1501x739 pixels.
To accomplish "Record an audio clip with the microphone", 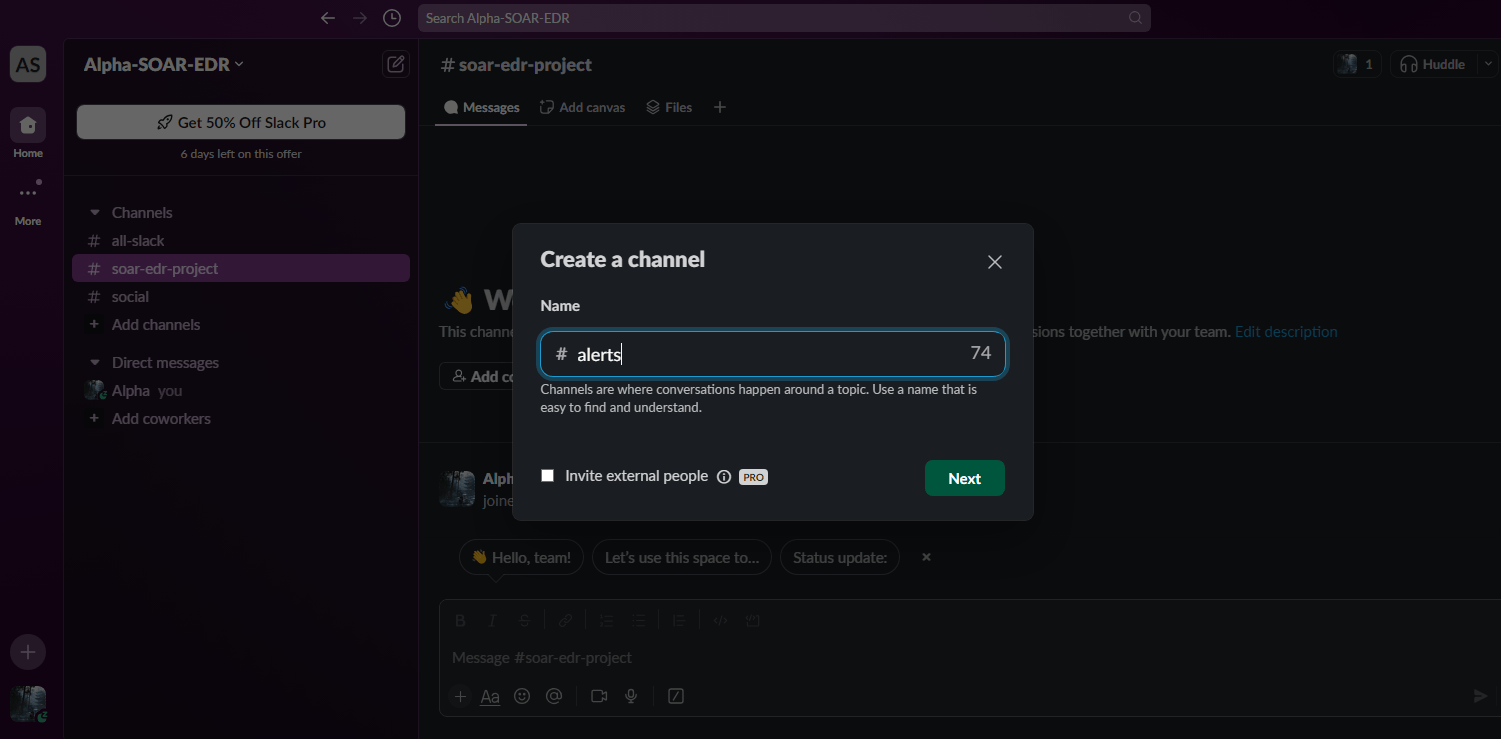I will 631,697.
